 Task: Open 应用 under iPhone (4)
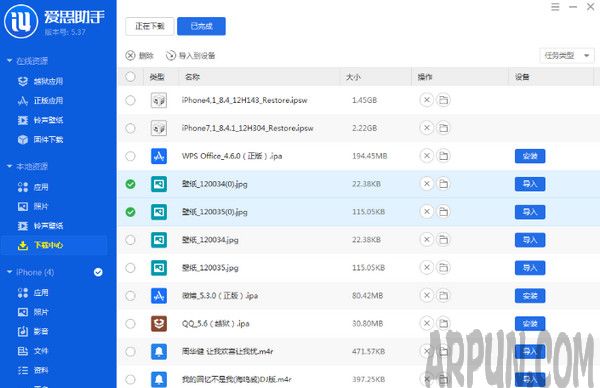point(33,293)
